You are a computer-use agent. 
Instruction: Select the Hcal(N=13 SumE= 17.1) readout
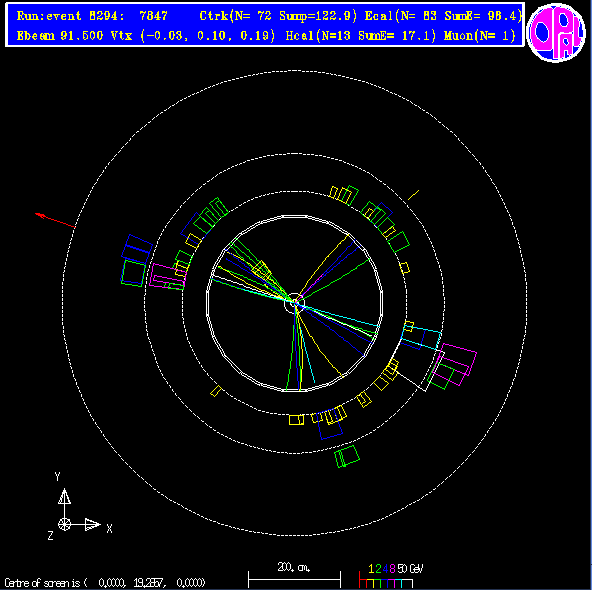click(361, 36)
